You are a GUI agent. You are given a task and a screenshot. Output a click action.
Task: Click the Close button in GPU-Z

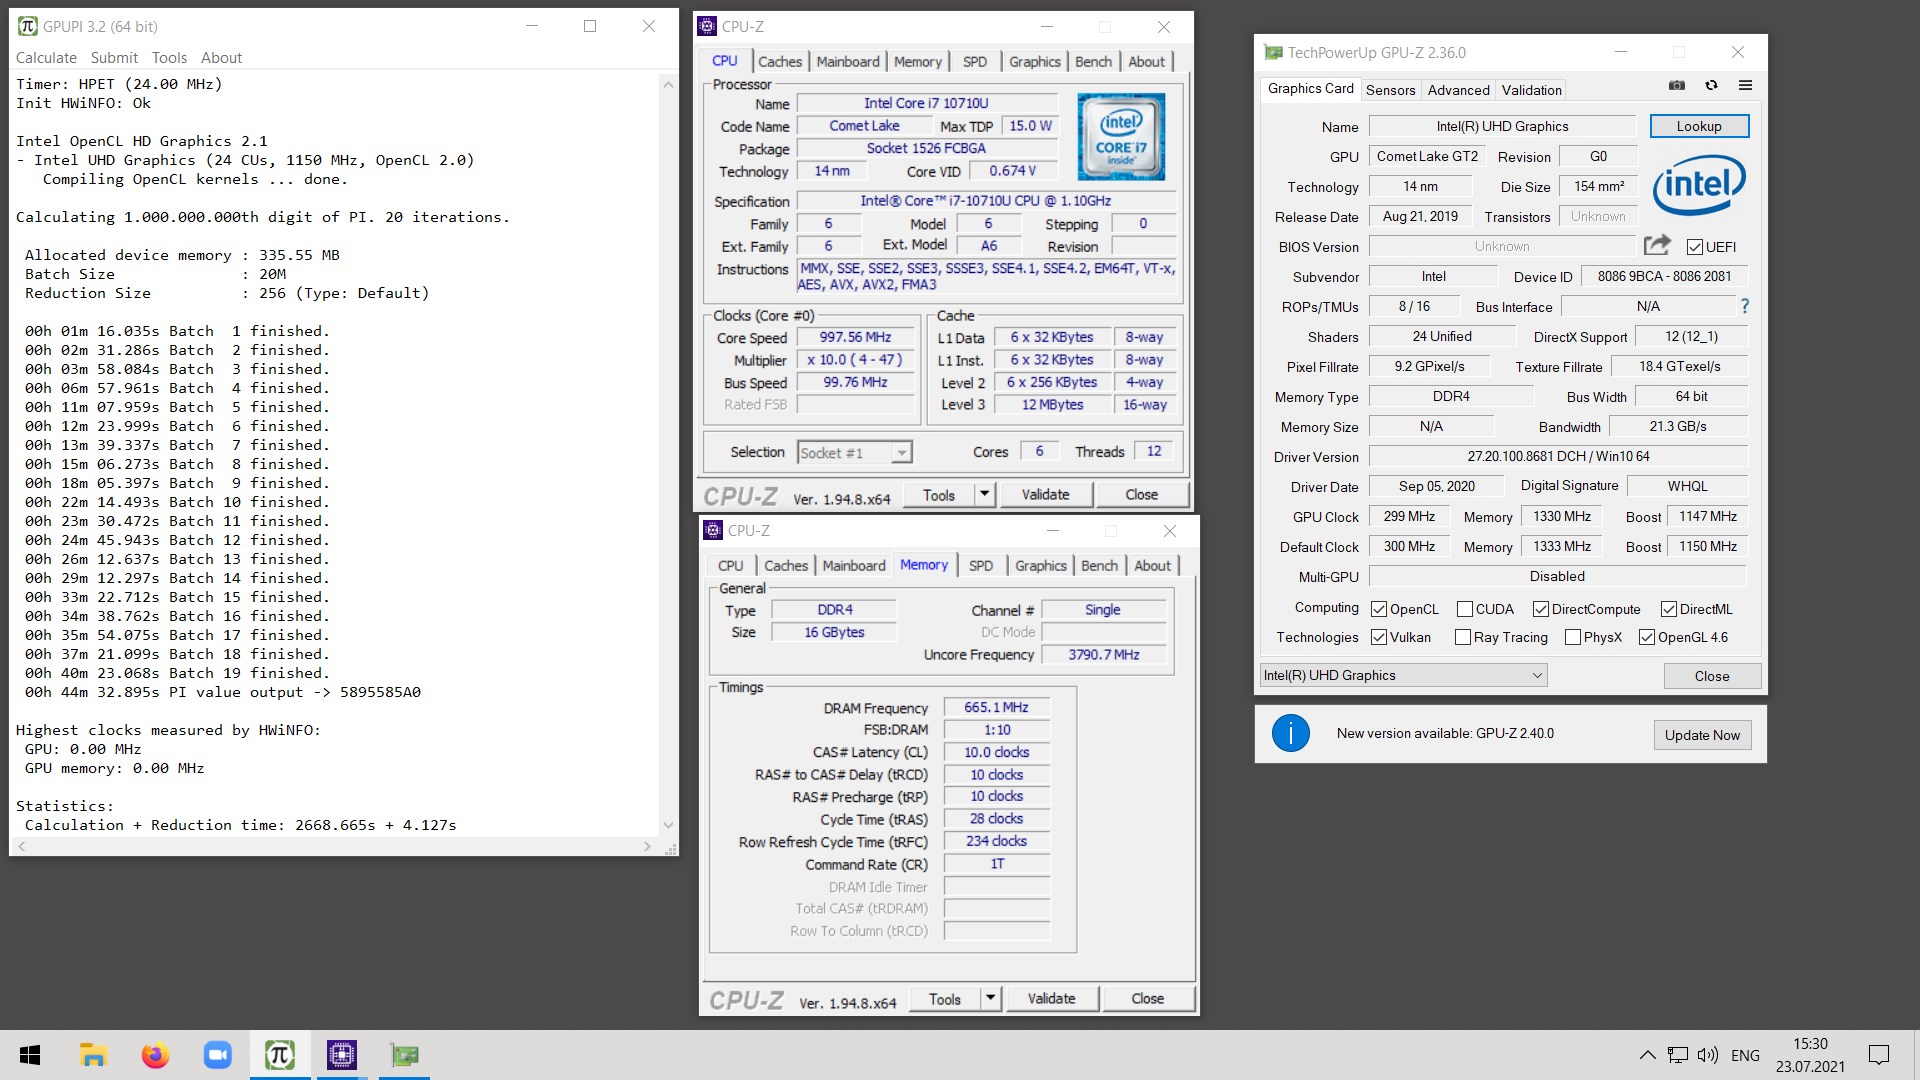1712,676
